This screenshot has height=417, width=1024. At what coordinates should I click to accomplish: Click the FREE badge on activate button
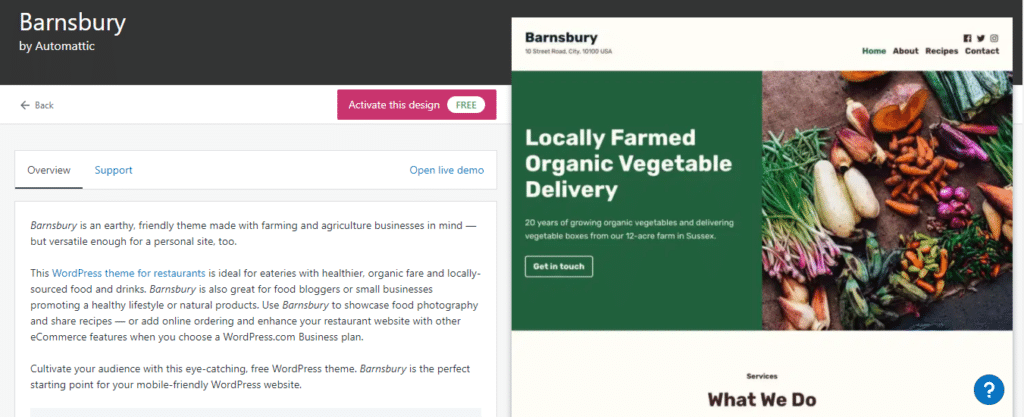(466, 105)
